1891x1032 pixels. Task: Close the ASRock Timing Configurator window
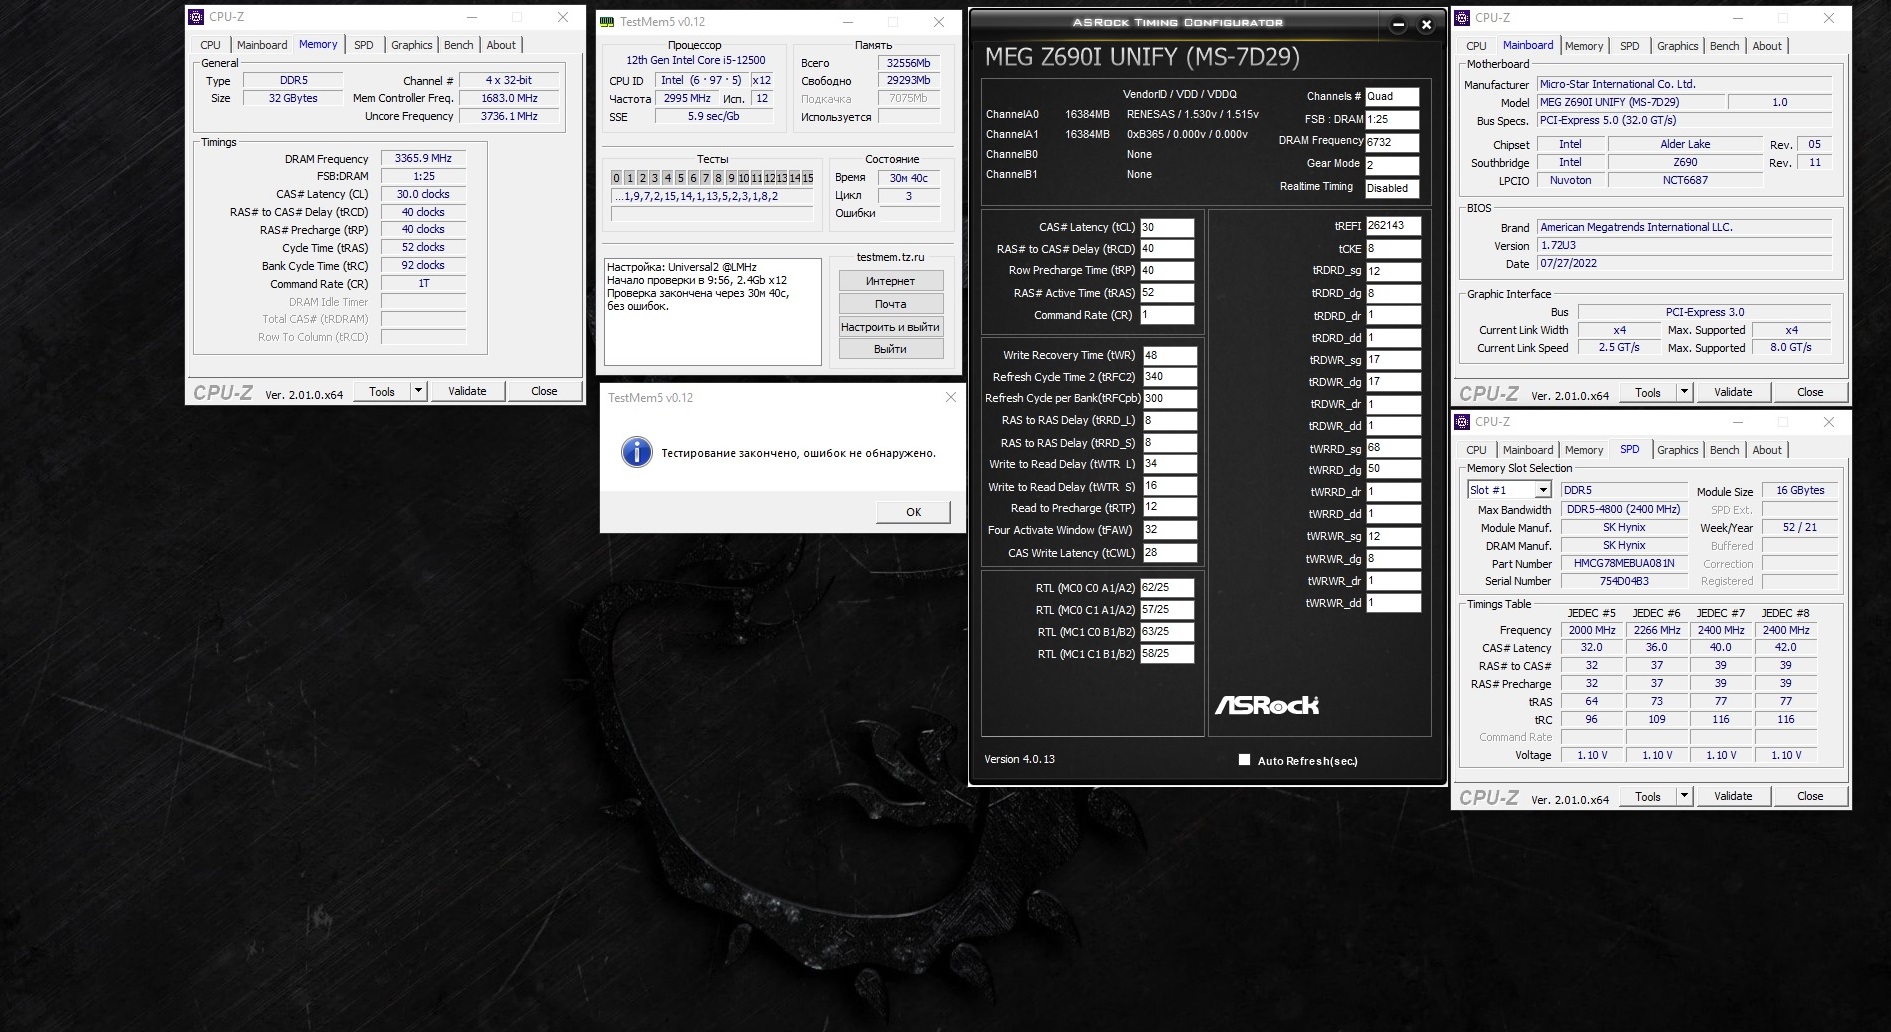tap(1427, 24)
